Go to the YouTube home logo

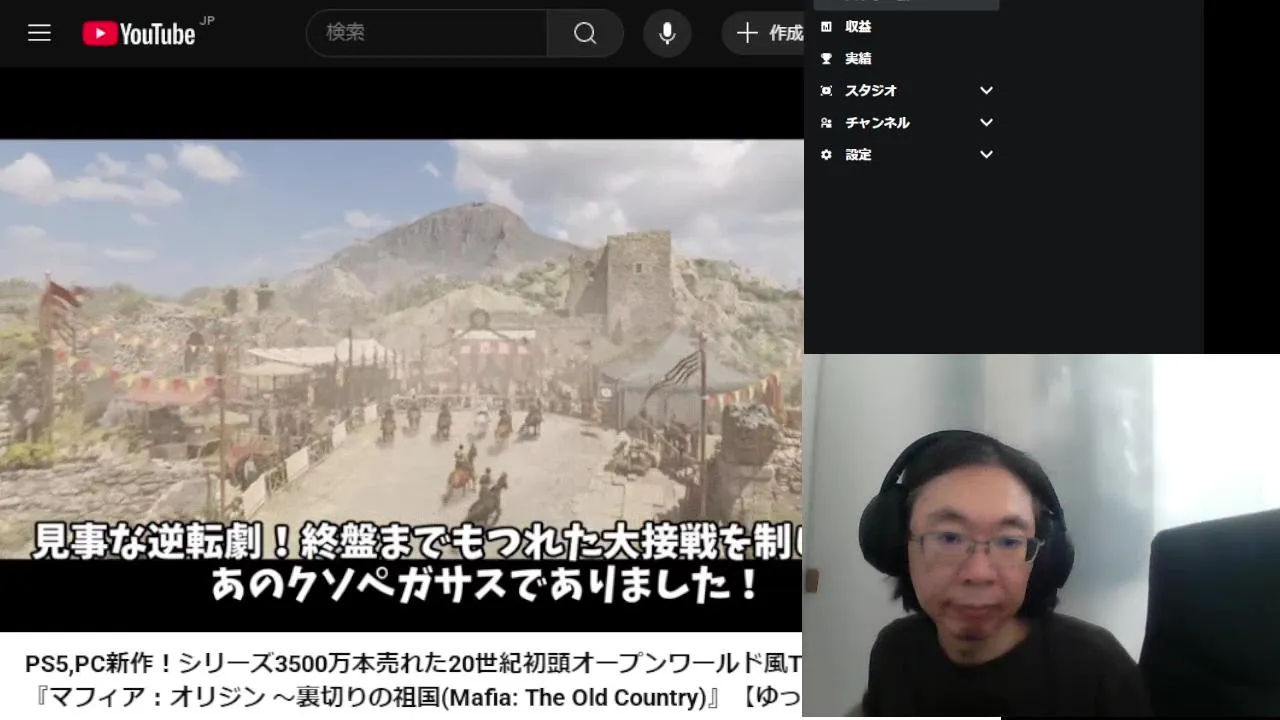(x=139, y=33)
